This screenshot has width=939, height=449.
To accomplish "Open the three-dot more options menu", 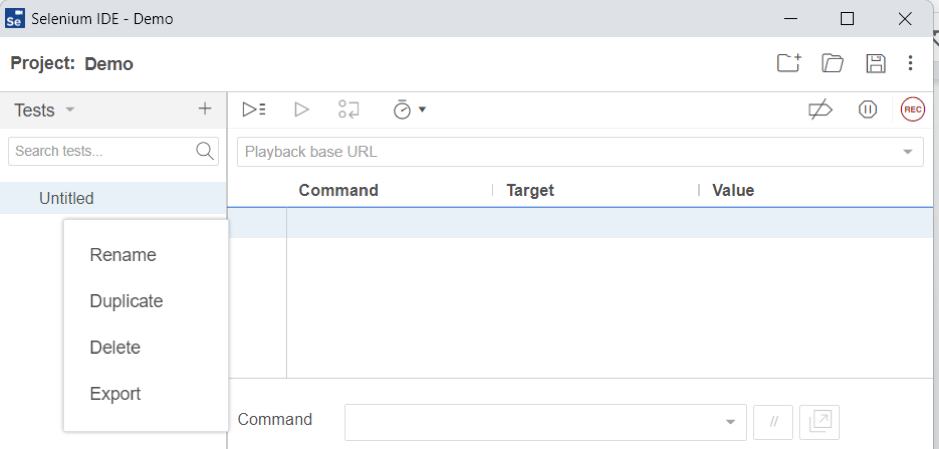I will pyautogui.click(x=910, y=64).
